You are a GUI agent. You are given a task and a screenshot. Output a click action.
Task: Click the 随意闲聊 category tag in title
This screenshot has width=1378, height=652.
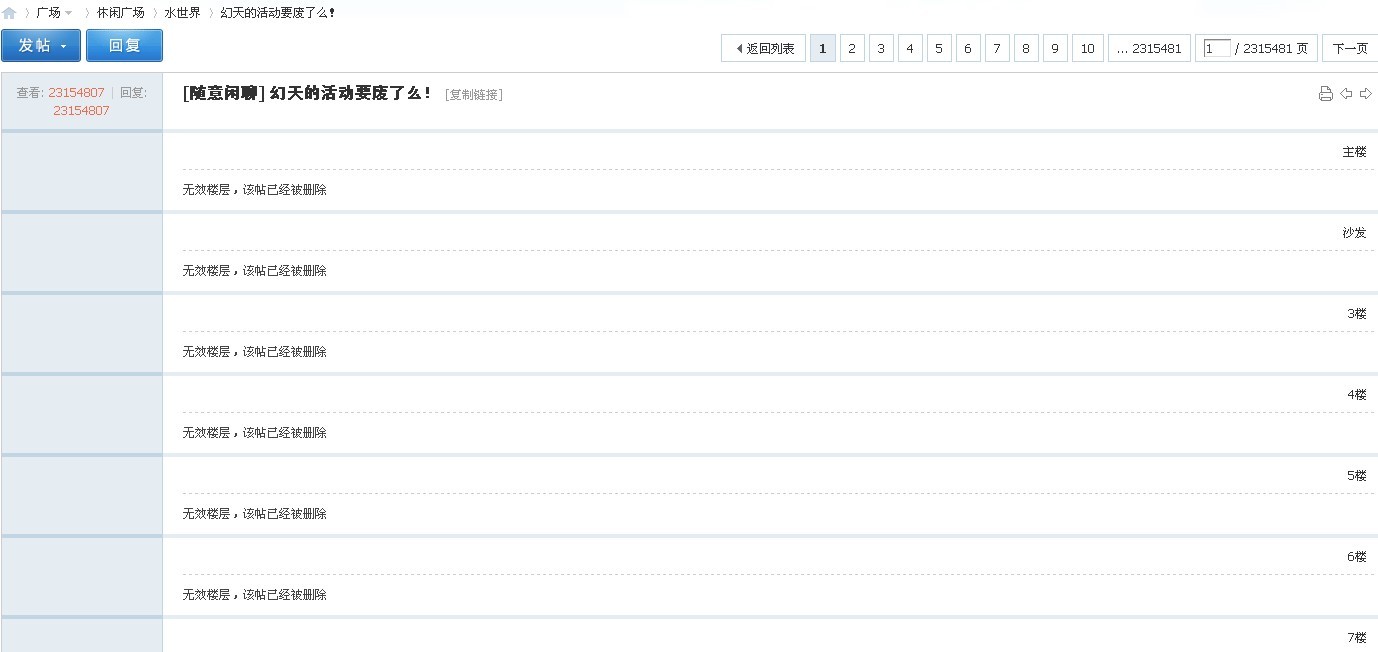click(224, 93)
